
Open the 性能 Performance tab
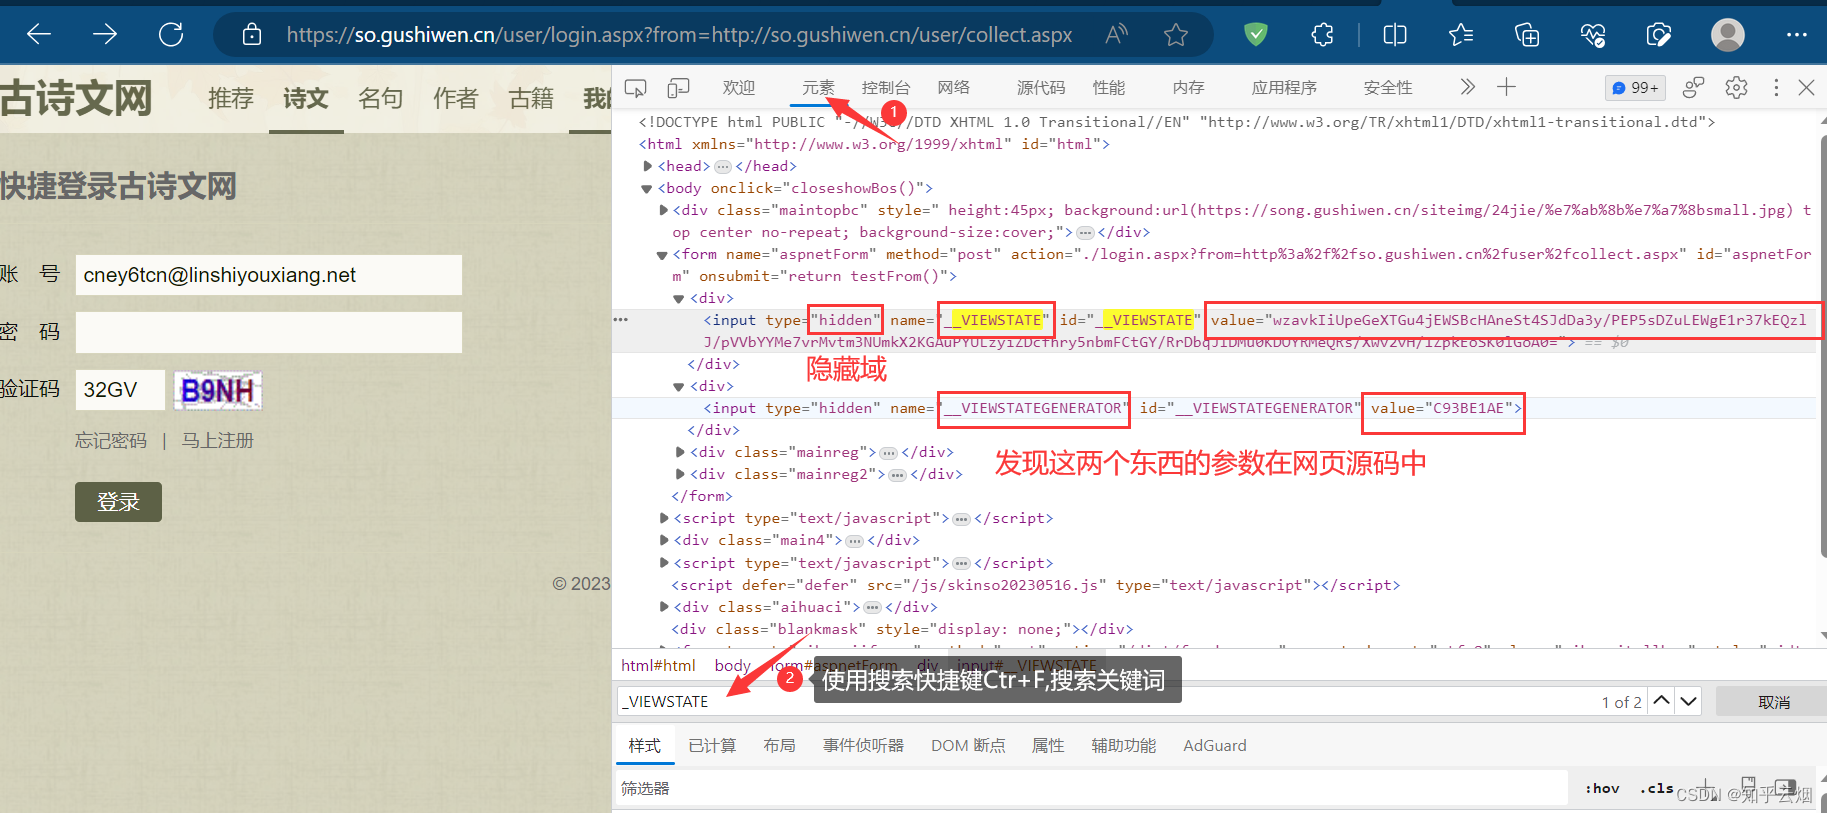1109,88
